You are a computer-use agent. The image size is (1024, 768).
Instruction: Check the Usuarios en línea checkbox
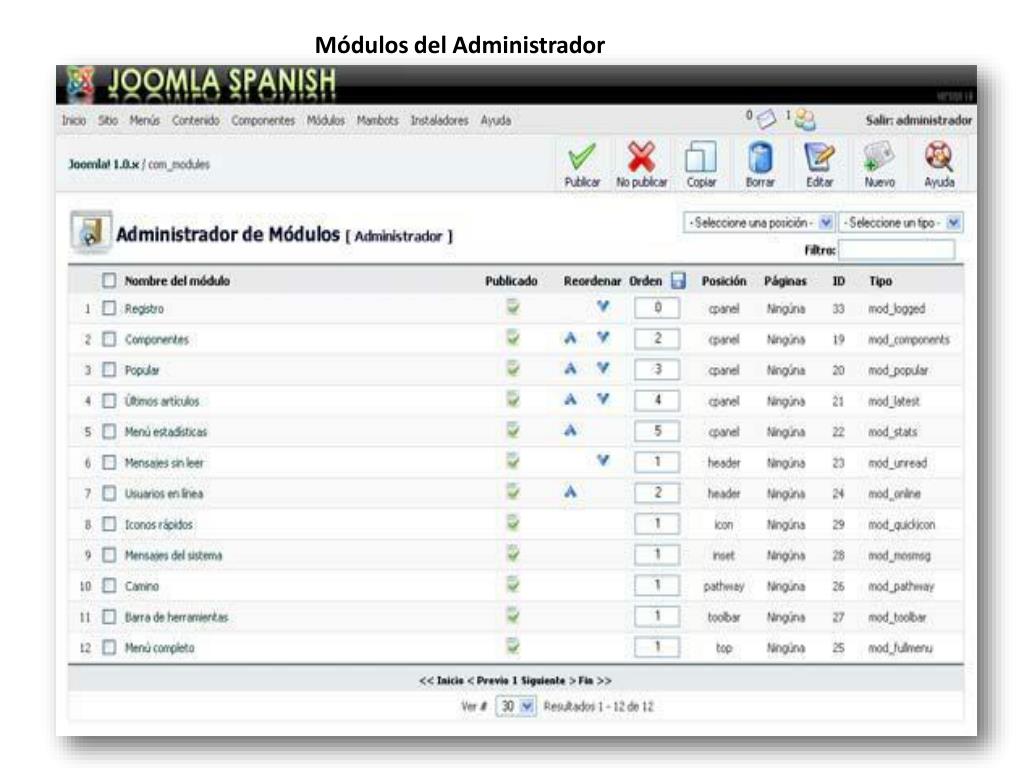point(109,494)
